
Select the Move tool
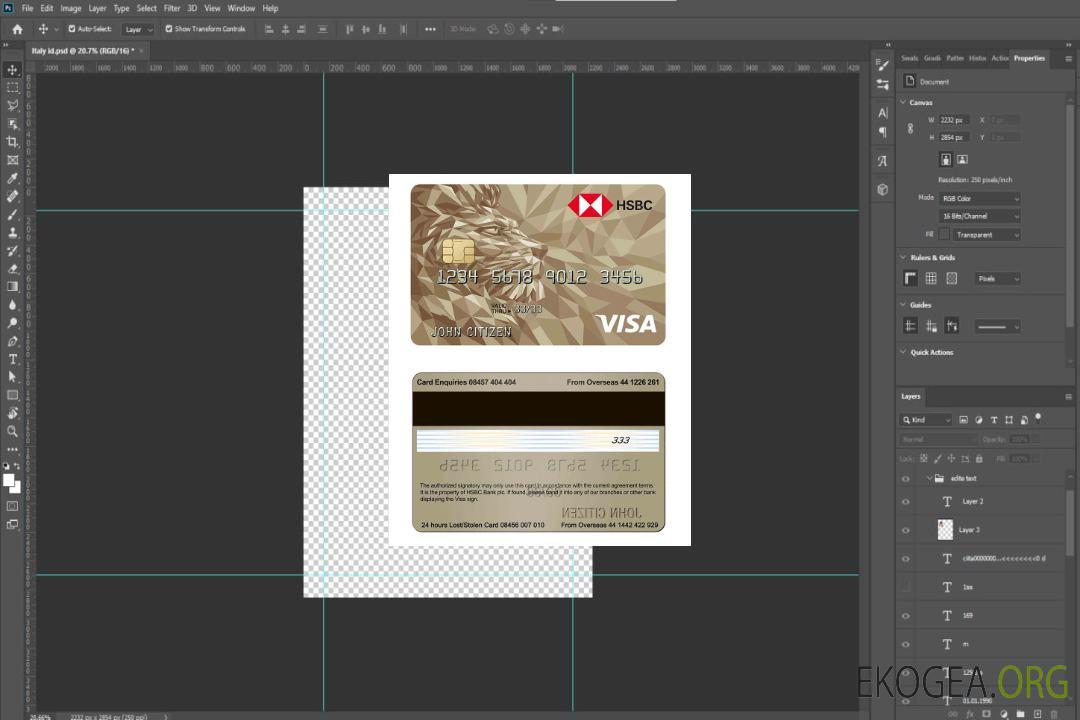tap(12, 70)
